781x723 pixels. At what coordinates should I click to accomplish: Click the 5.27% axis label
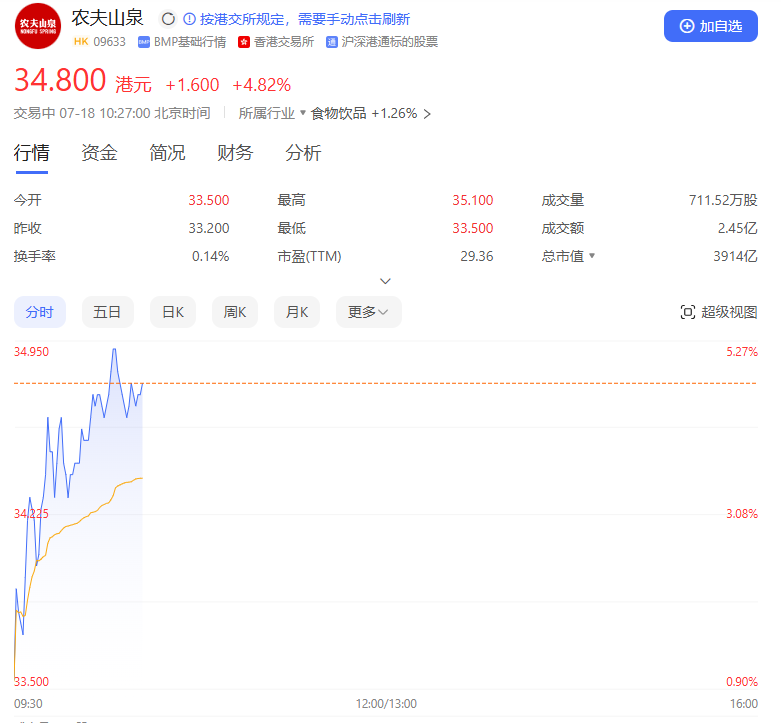coord(742,352)
